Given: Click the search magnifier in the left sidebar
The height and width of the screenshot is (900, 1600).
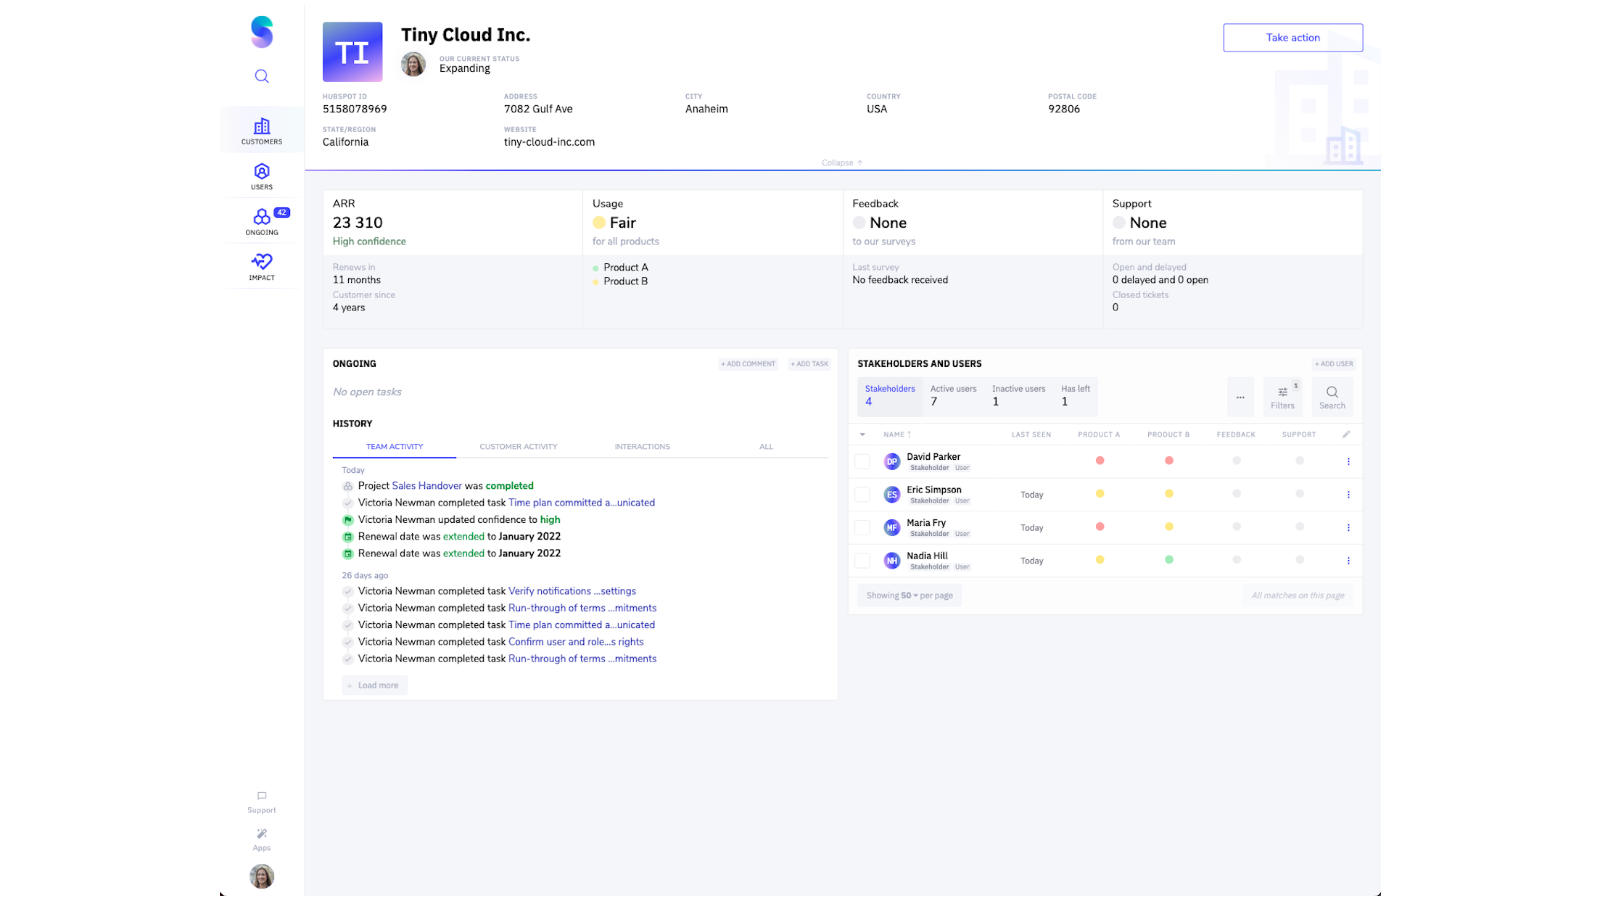Looking at the screenshot, I should 261,76.
